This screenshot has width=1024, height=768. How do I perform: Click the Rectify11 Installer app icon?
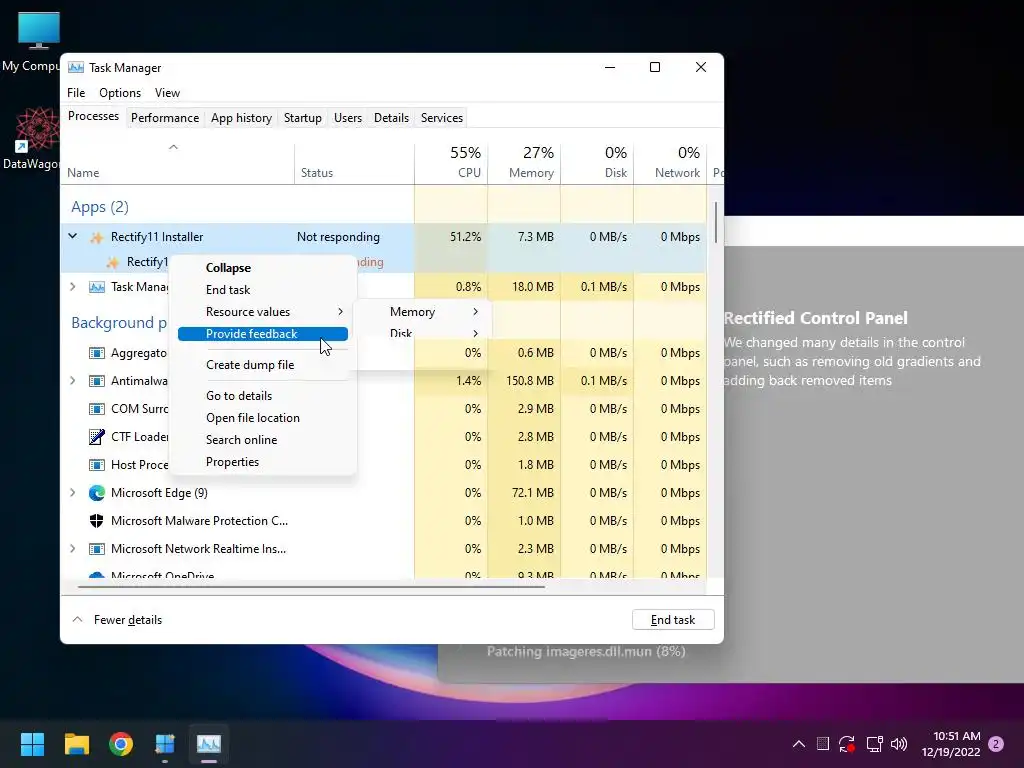click(97, 237)
